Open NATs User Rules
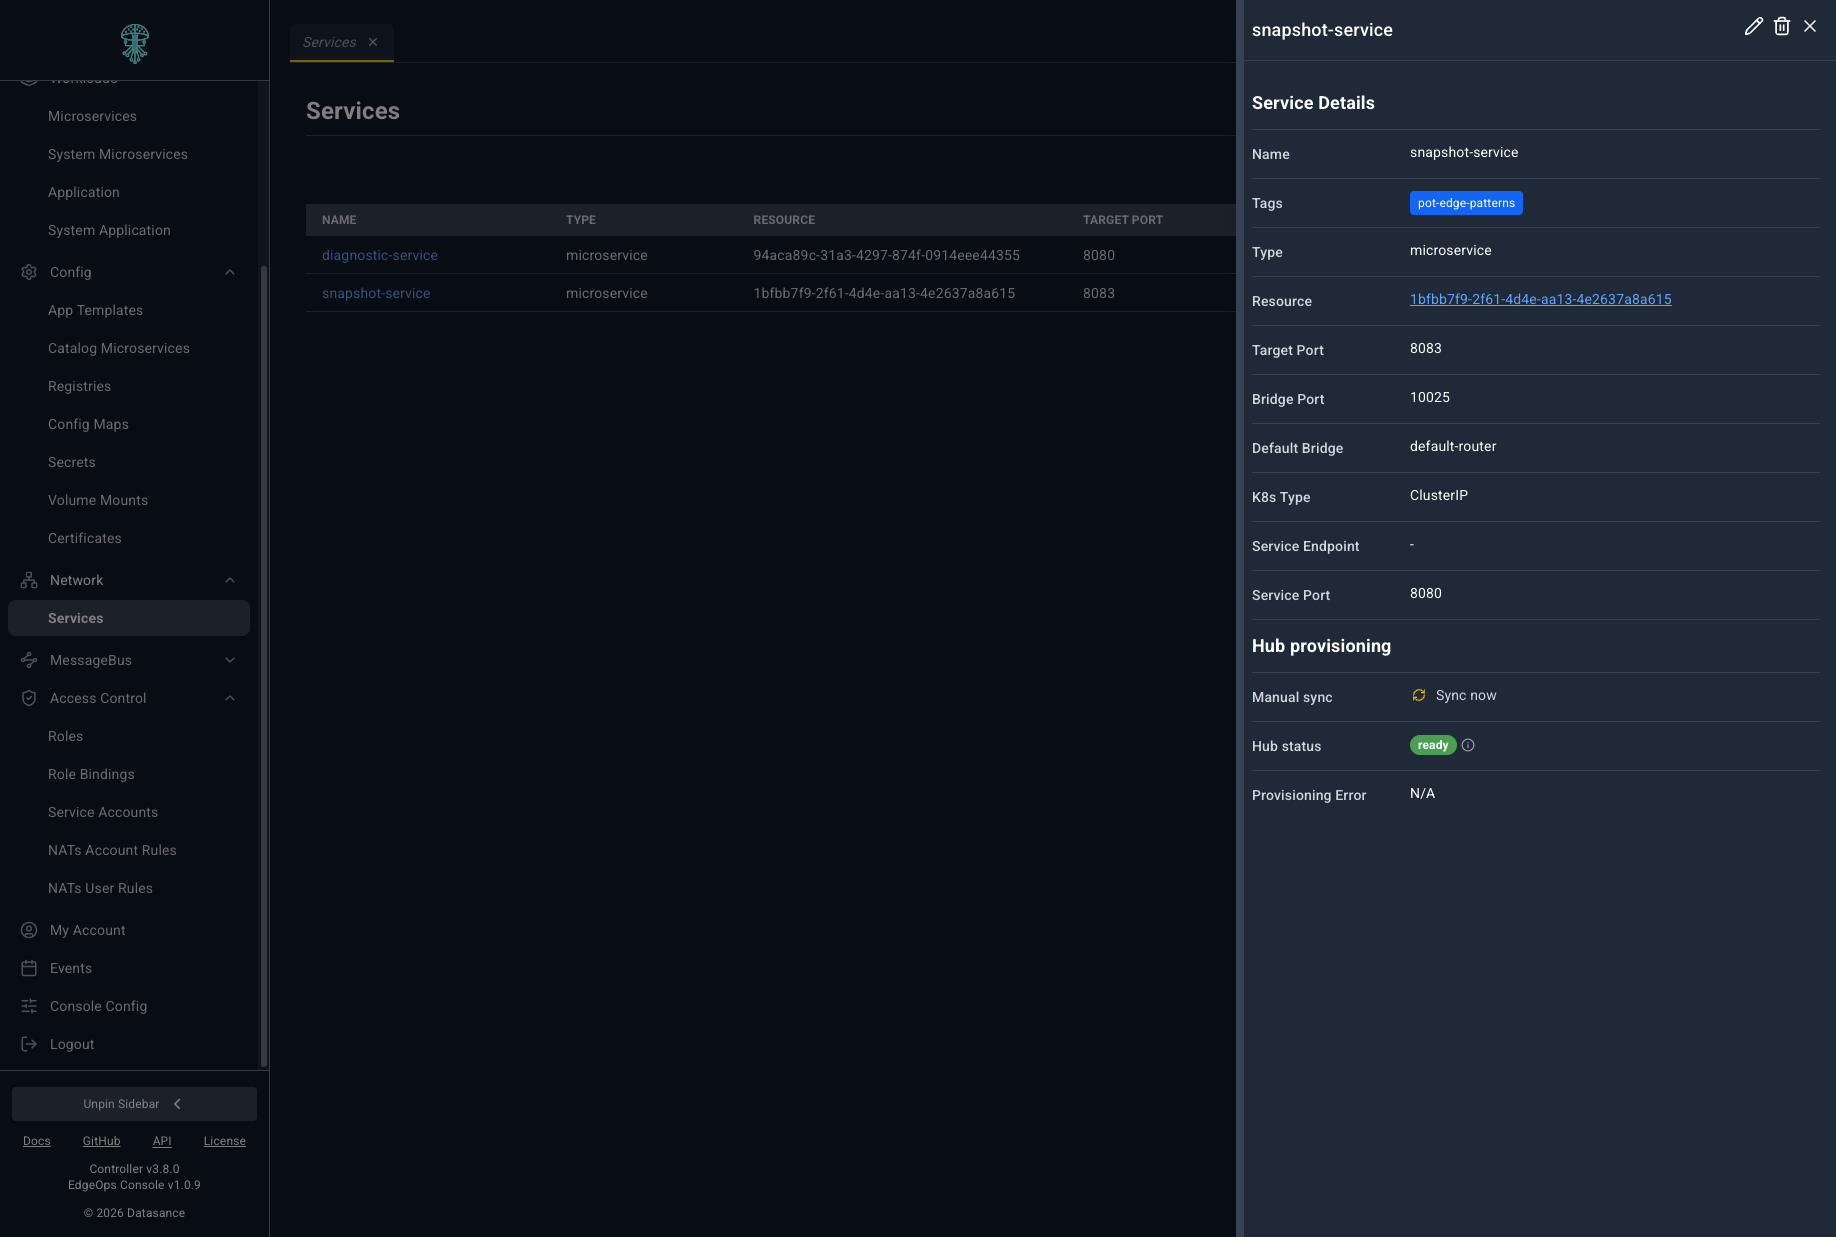This screenshot has height=1237, width=1836. click(x=100, y=888)
